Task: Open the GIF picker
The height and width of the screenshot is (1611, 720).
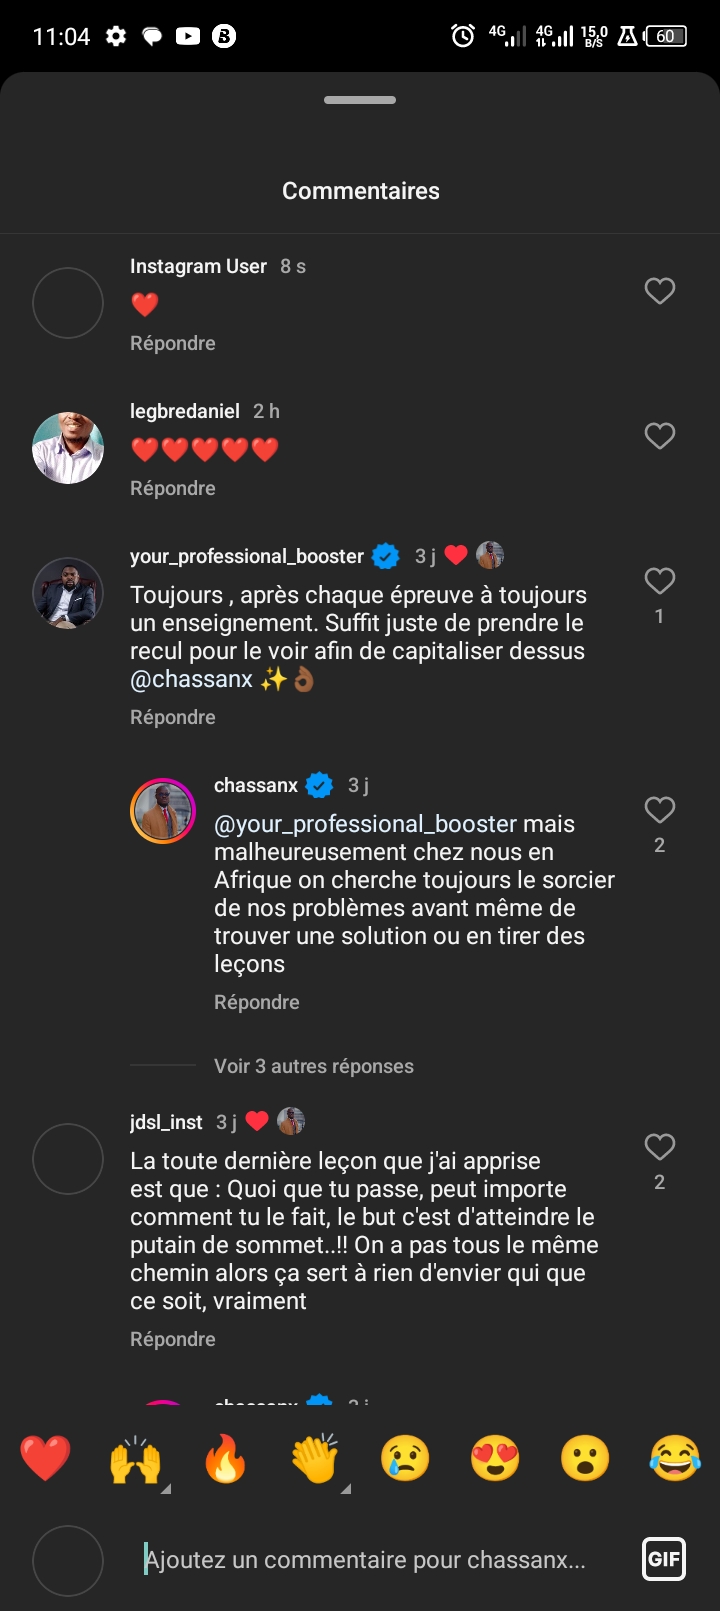Action: pyautogui.click(x=664, y=1559)
